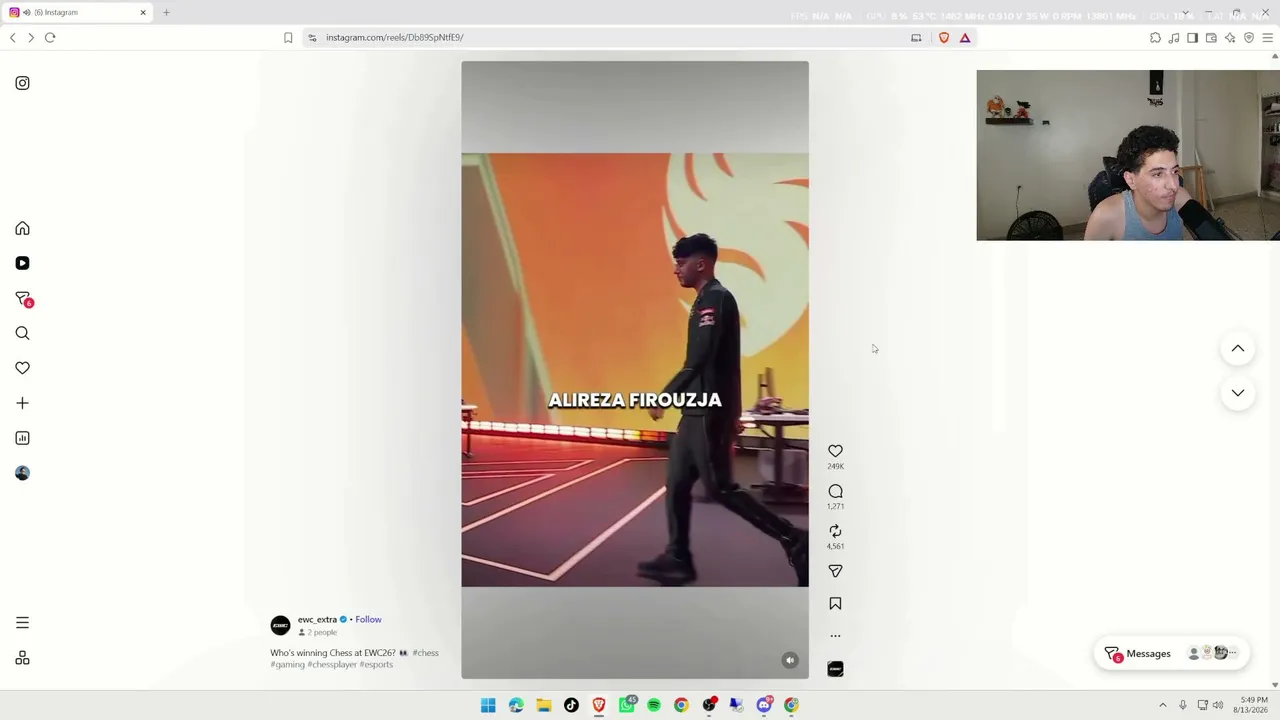Open File Explorer from taskbar
This screenshot has width=1280, height=720.
[544, 705]
